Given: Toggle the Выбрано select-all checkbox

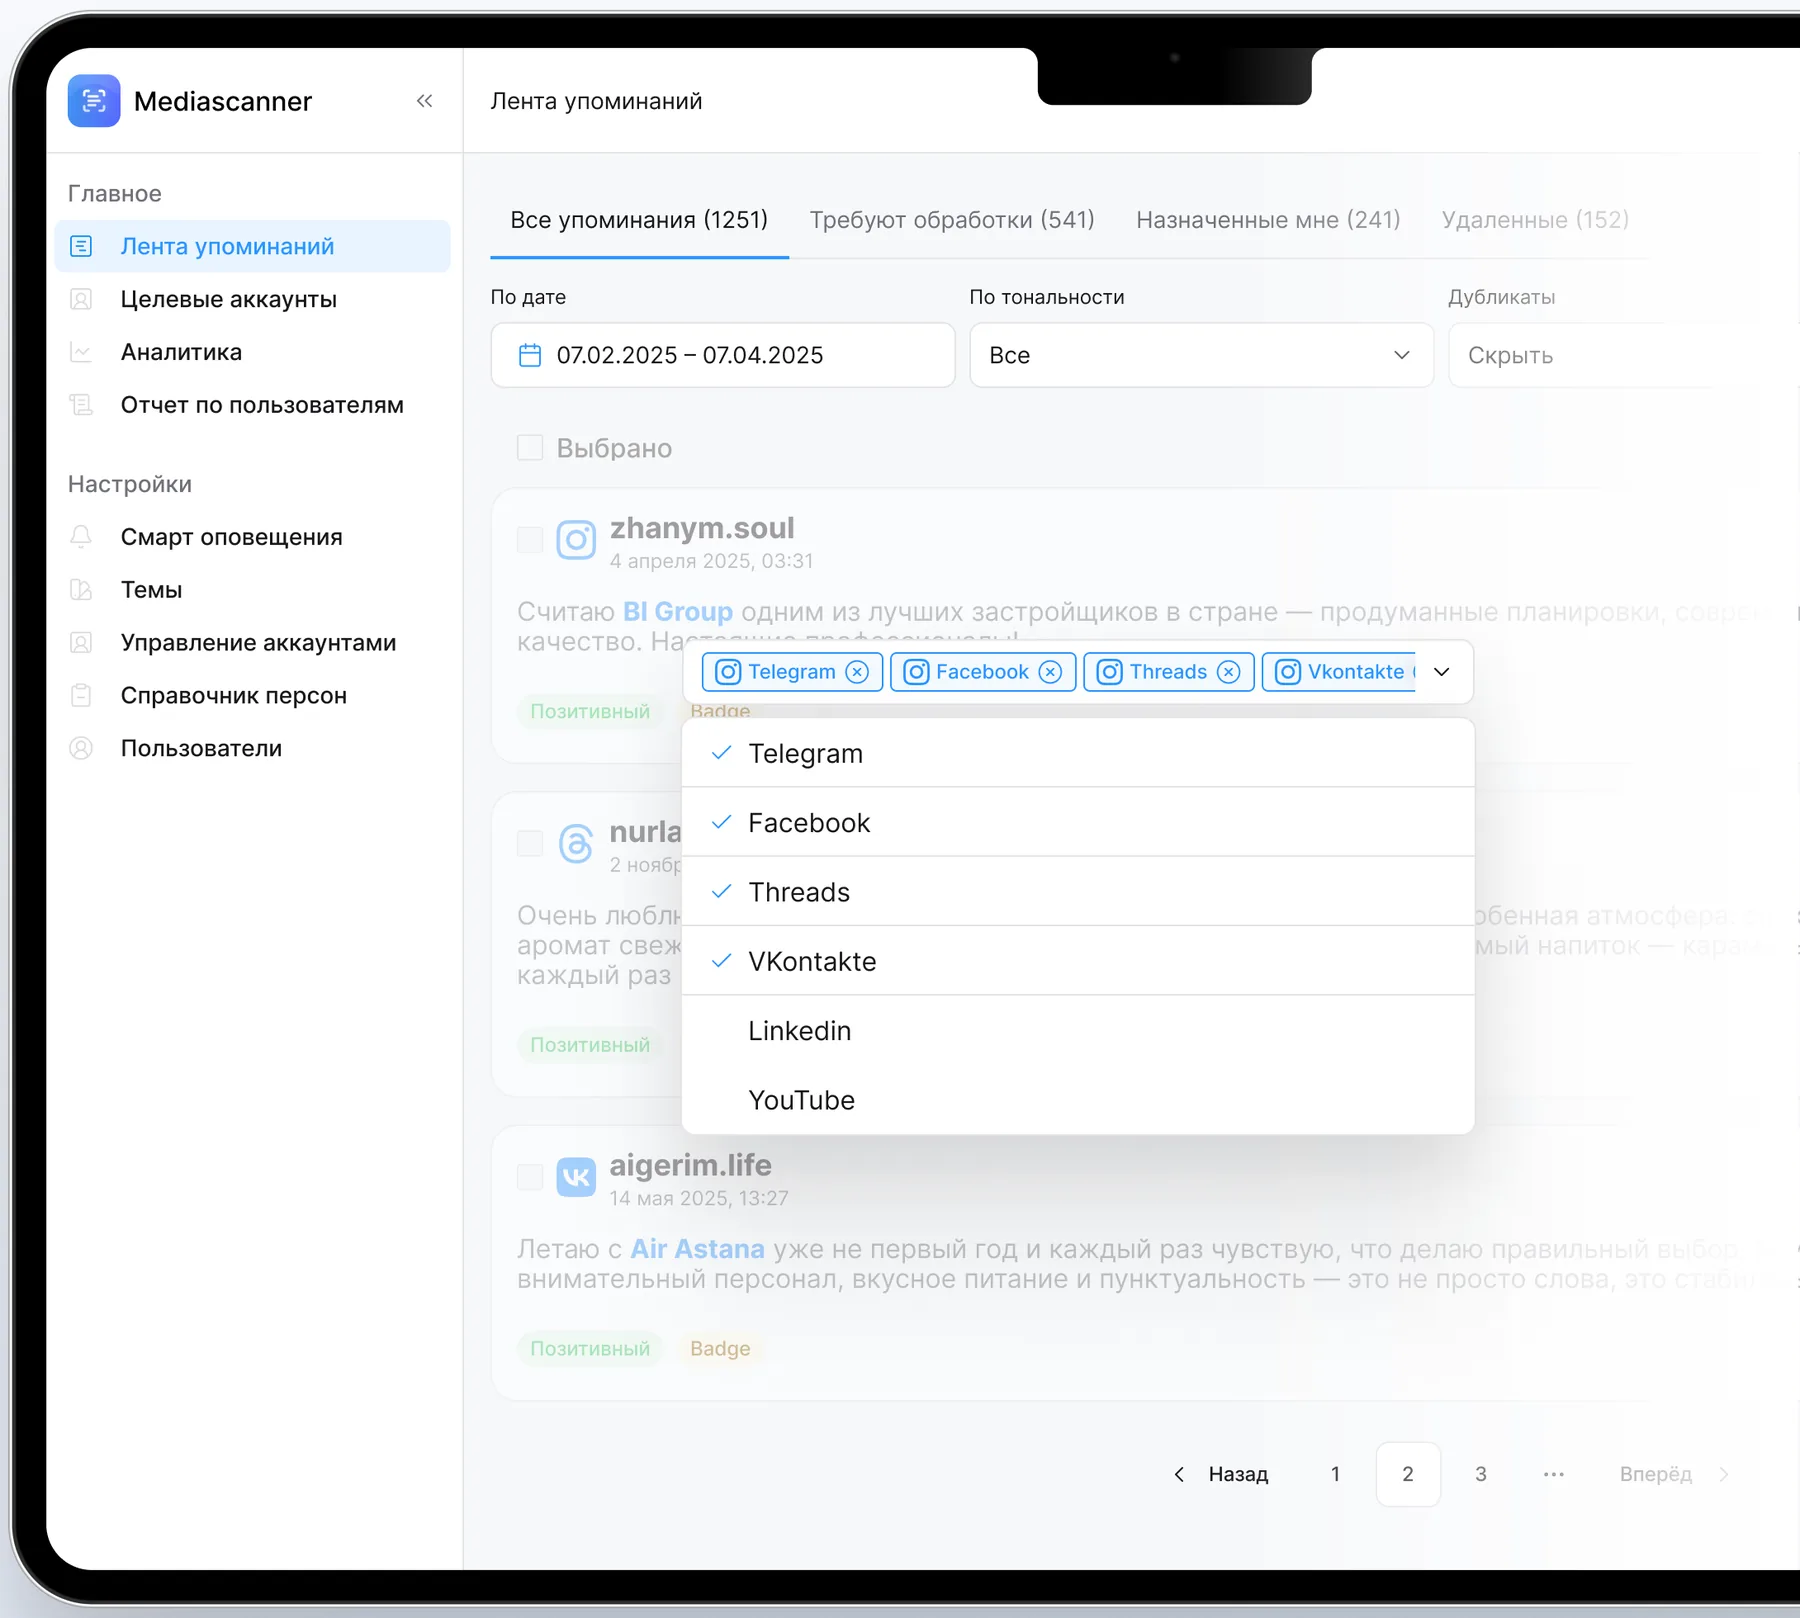Looking at the screenshot, I should point(530,447).
